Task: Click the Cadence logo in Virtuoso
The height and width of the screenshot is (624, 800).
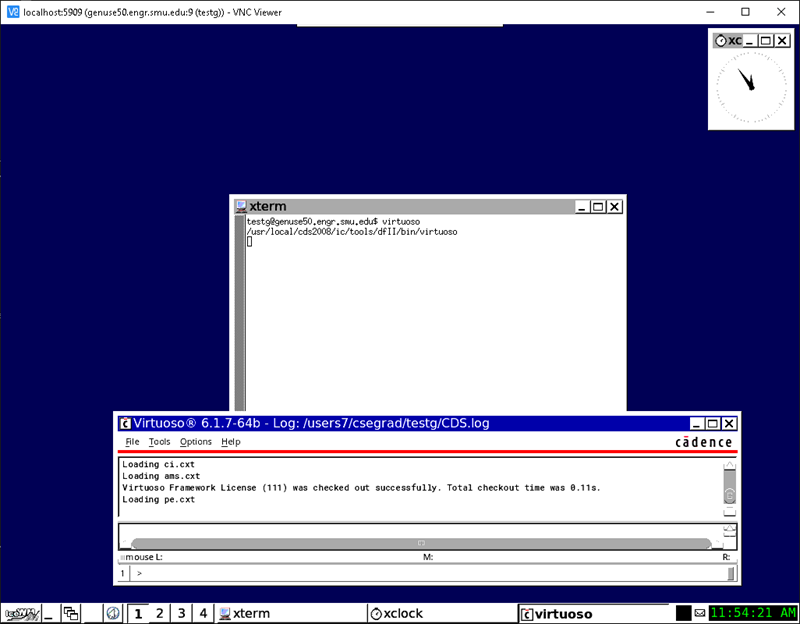Action: (703, 442)
